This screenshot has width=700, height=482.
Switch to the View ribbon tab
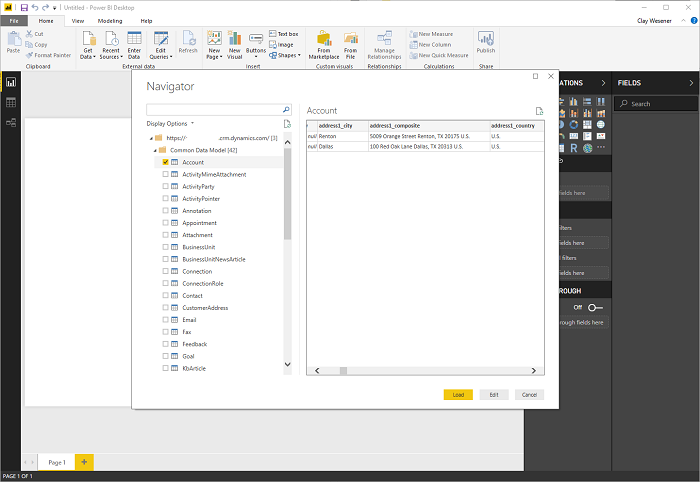[x=77, y=20]
